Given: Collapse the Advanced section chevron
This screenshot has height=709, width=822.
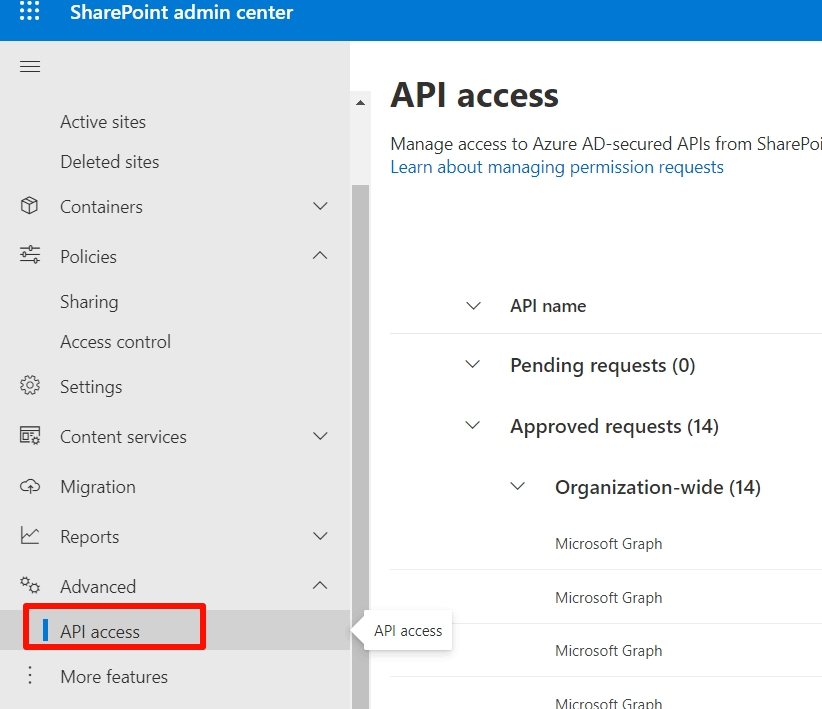Looking at the screenshot, I should coord(320,585).
